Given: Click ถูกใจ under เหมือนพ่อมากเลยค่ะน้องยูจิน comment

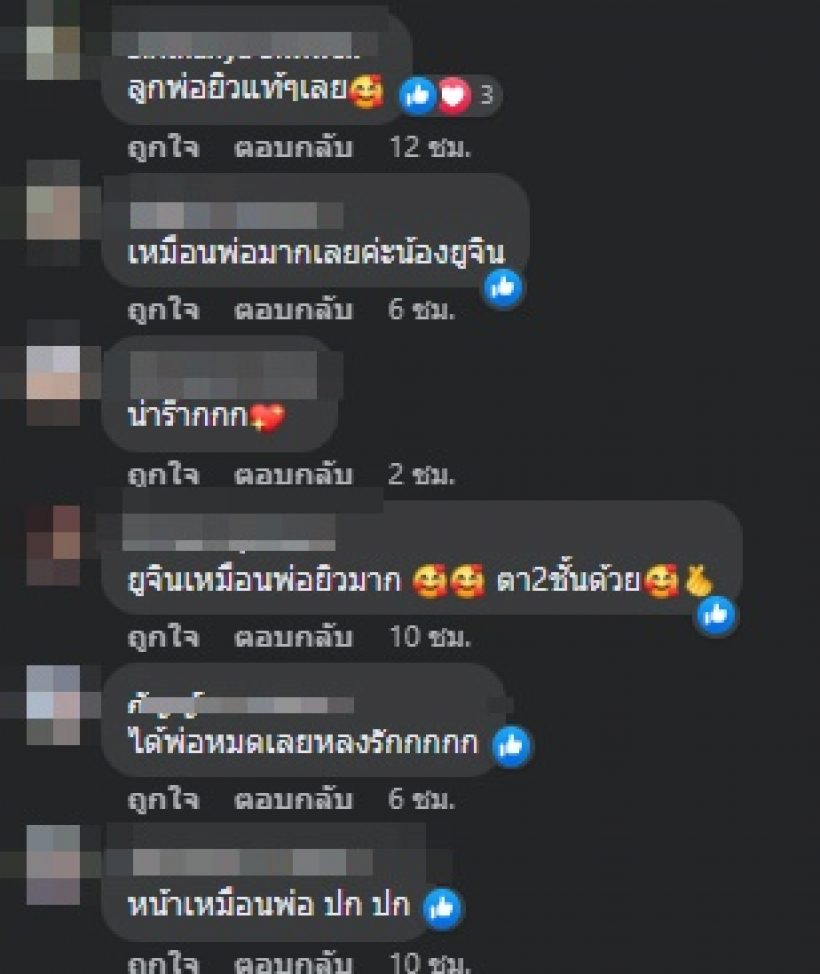Looking at the screenshot, I should (x=163, y=309).
